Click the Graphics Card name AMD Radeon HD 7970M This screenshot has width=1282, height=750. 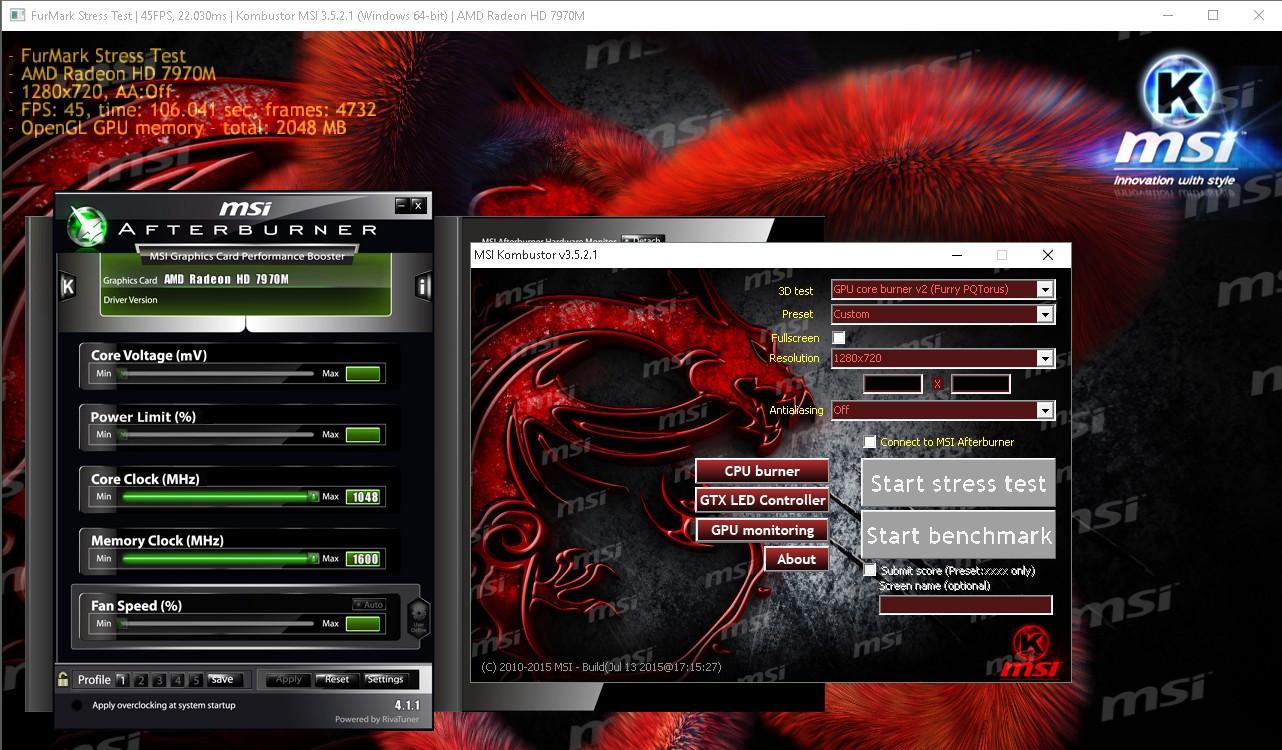(x=226, y=280)
